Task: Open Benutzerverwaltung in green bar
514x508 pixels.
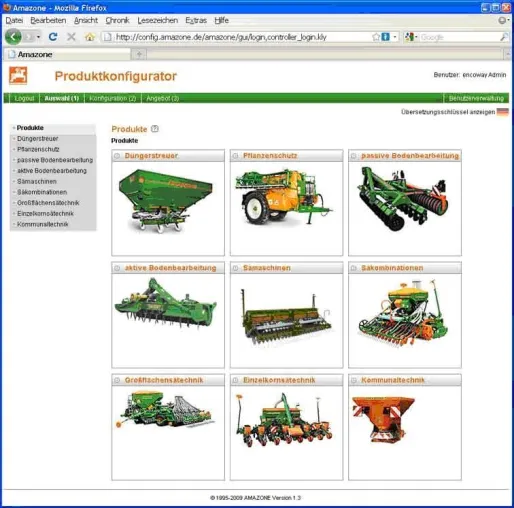Action: pos(476,98)
